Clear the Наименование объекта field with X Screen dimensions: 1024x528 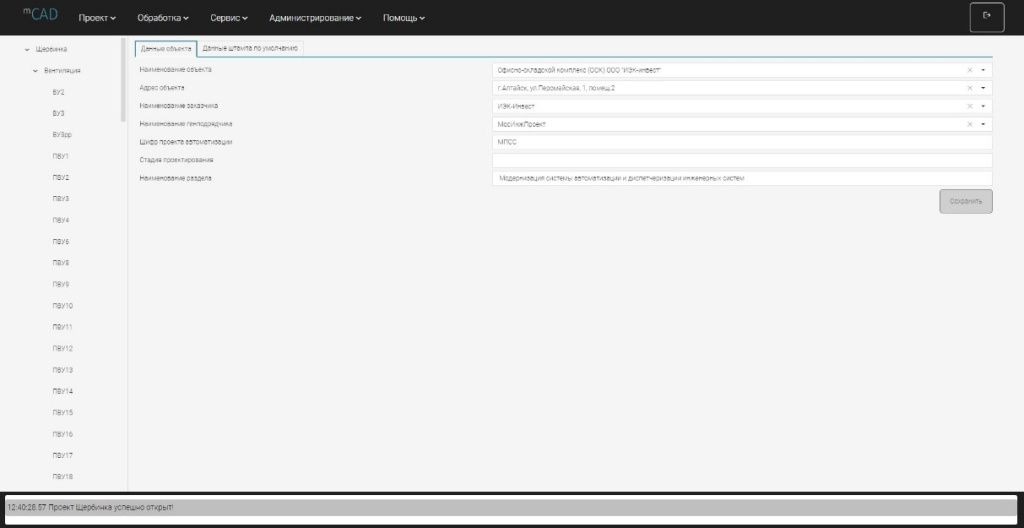(x=969, y=70)
